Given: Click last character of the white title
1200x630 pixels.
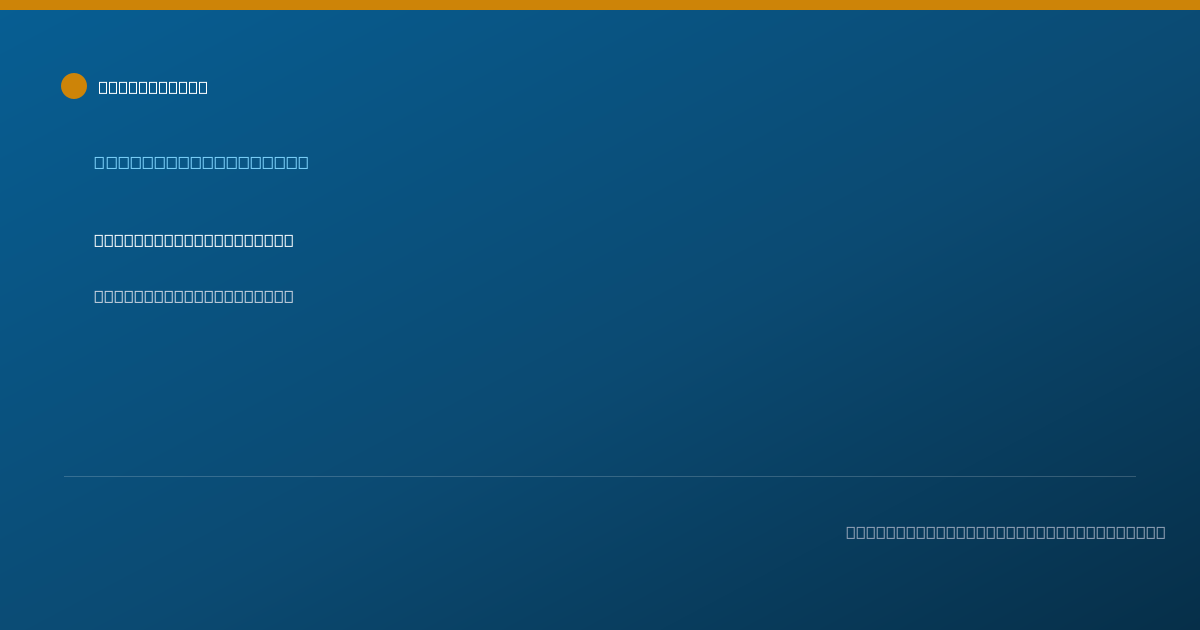Looking at the screenshot, I should [x=203, y=87].
